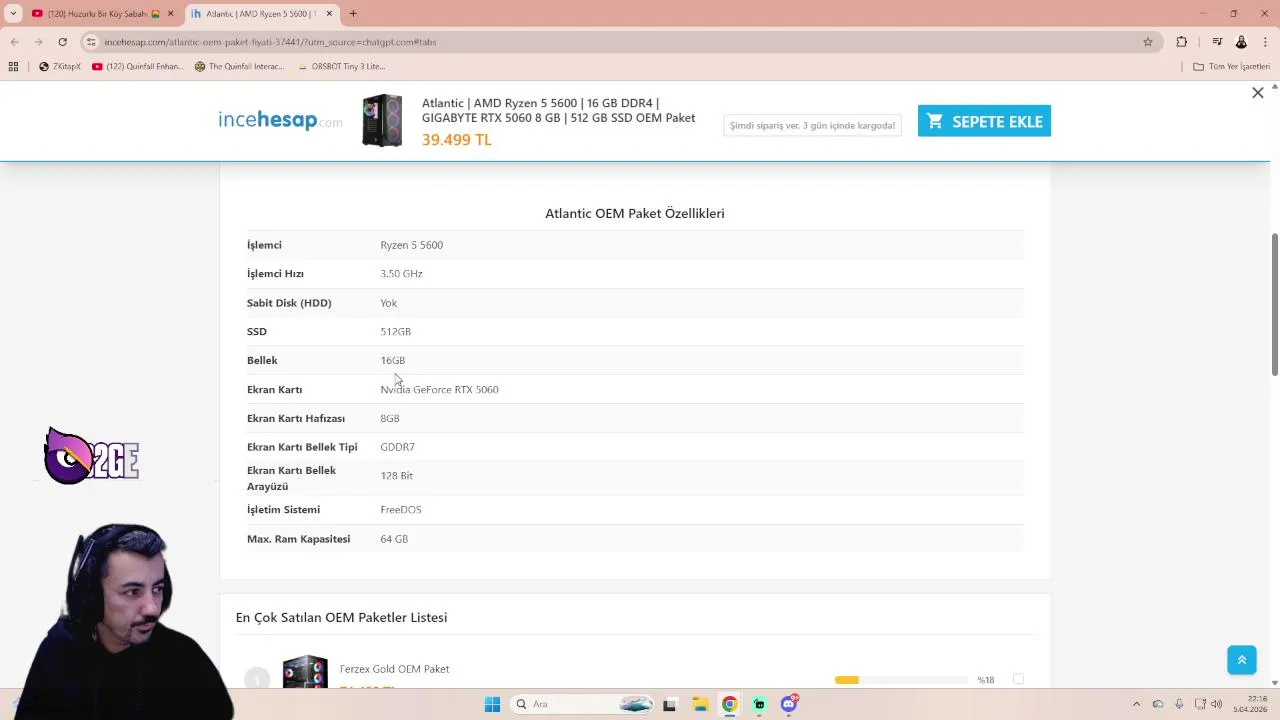Close the sticky product header bar
Screen dimensions: 1280x720
[x=1258, y=93]
